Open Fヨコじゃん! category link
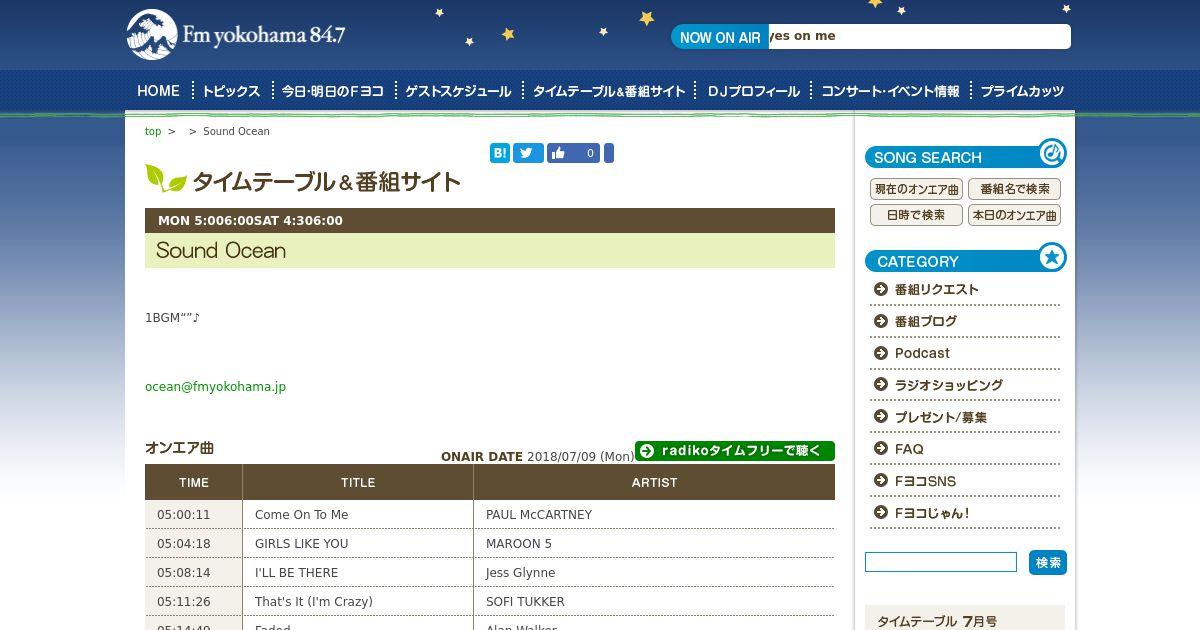The image size is (1200, 630). [932, 513]
